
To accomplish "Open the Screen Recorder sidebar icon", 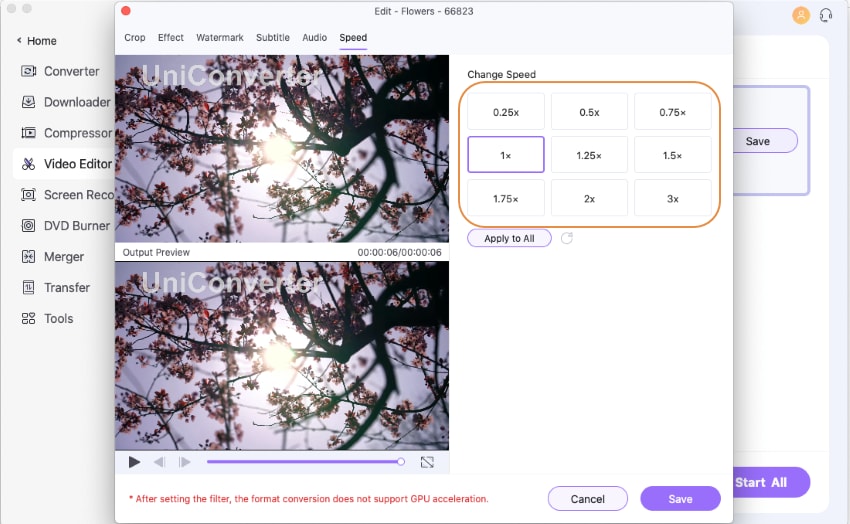I will pos(28,195).
